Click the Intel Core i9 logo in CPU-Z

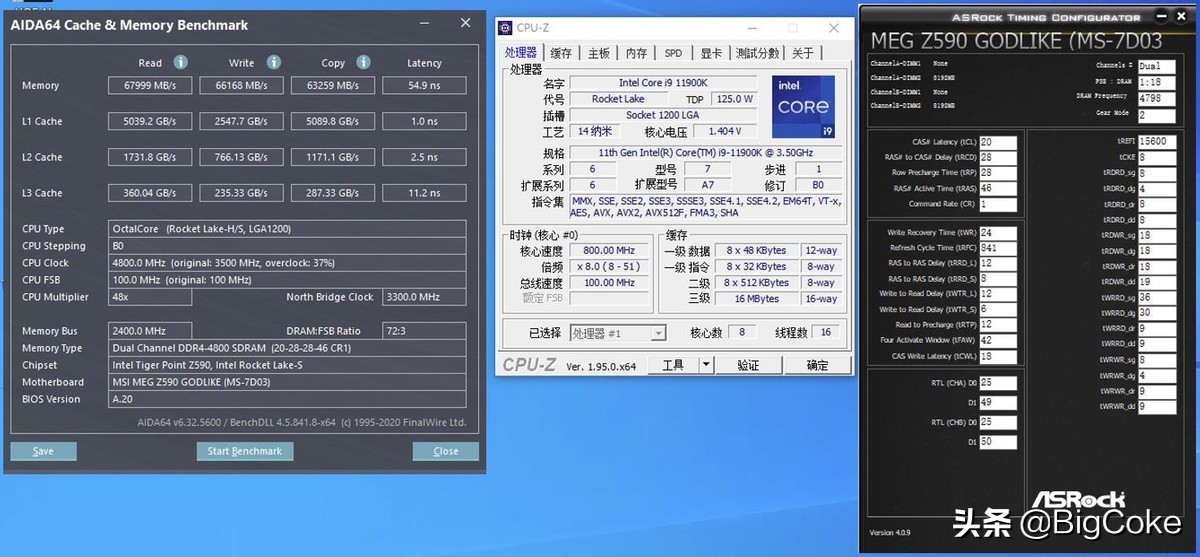pyautogui.click(x=803, y=105)
